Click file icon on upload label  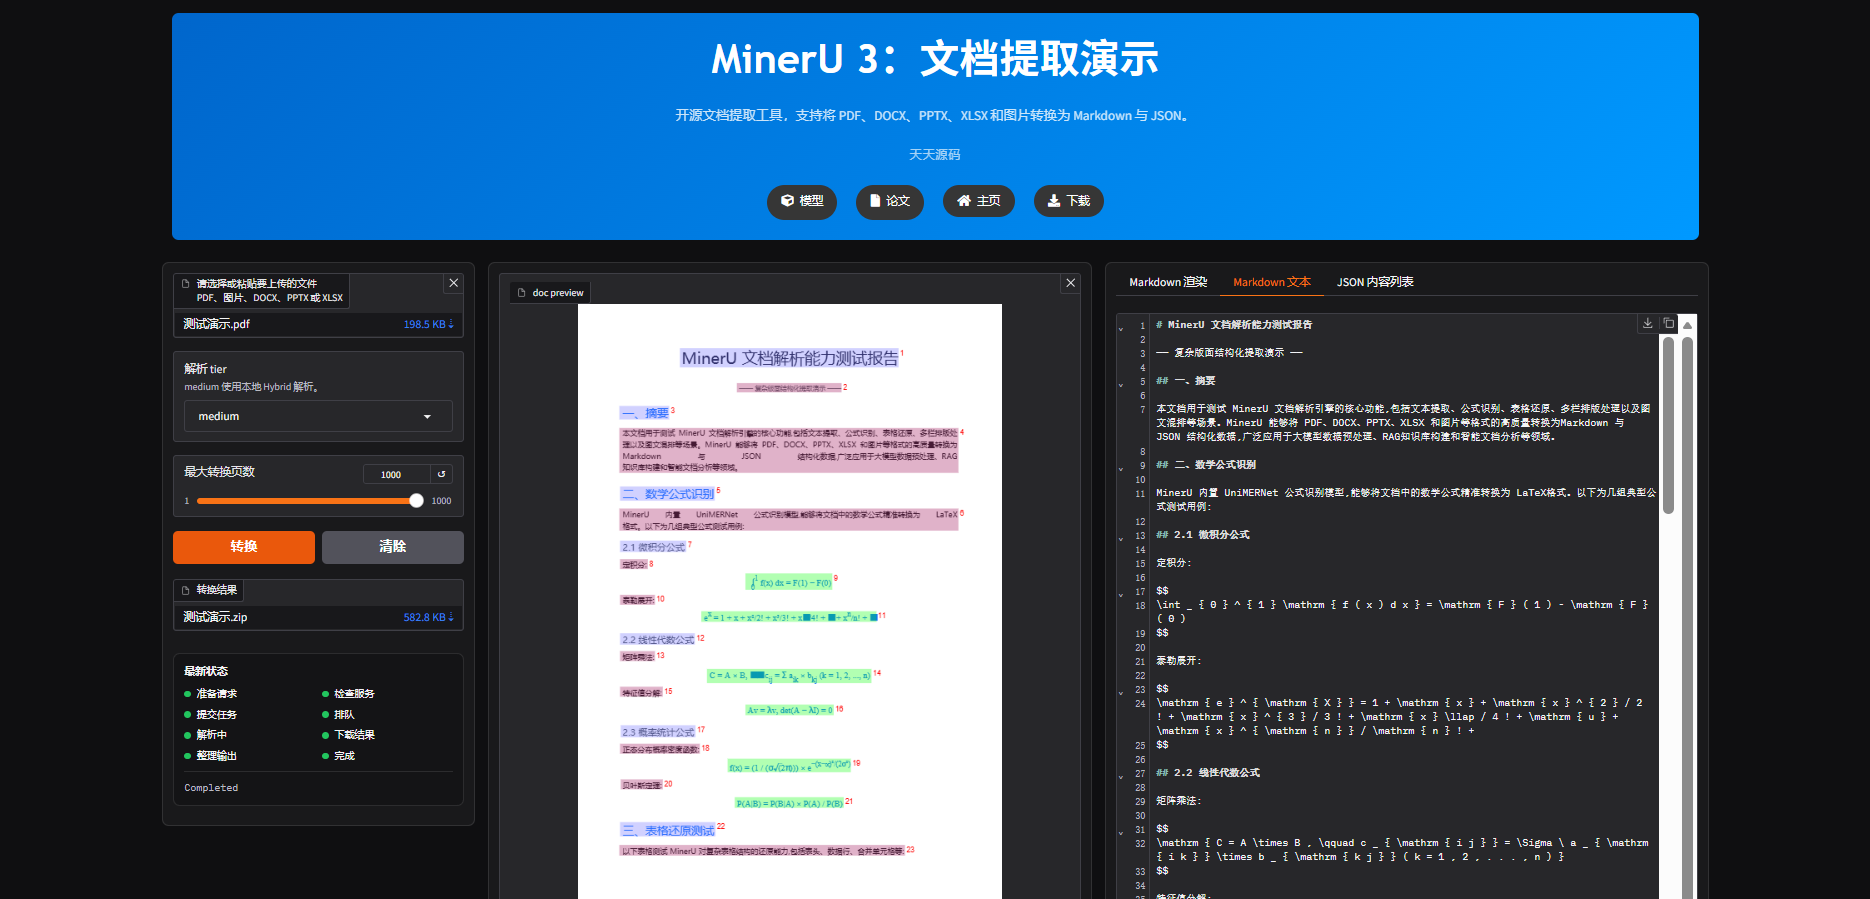(x=185, y=284)
